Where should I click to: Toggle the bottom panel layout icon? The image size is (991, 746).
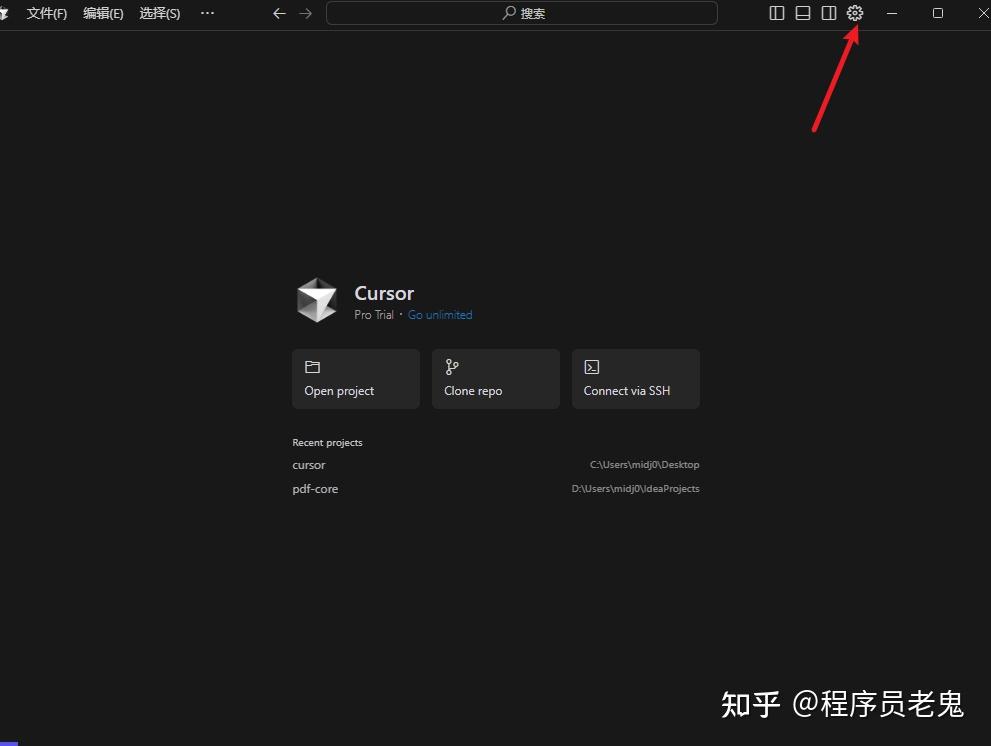pyautogui.click(x=803, y=13)
